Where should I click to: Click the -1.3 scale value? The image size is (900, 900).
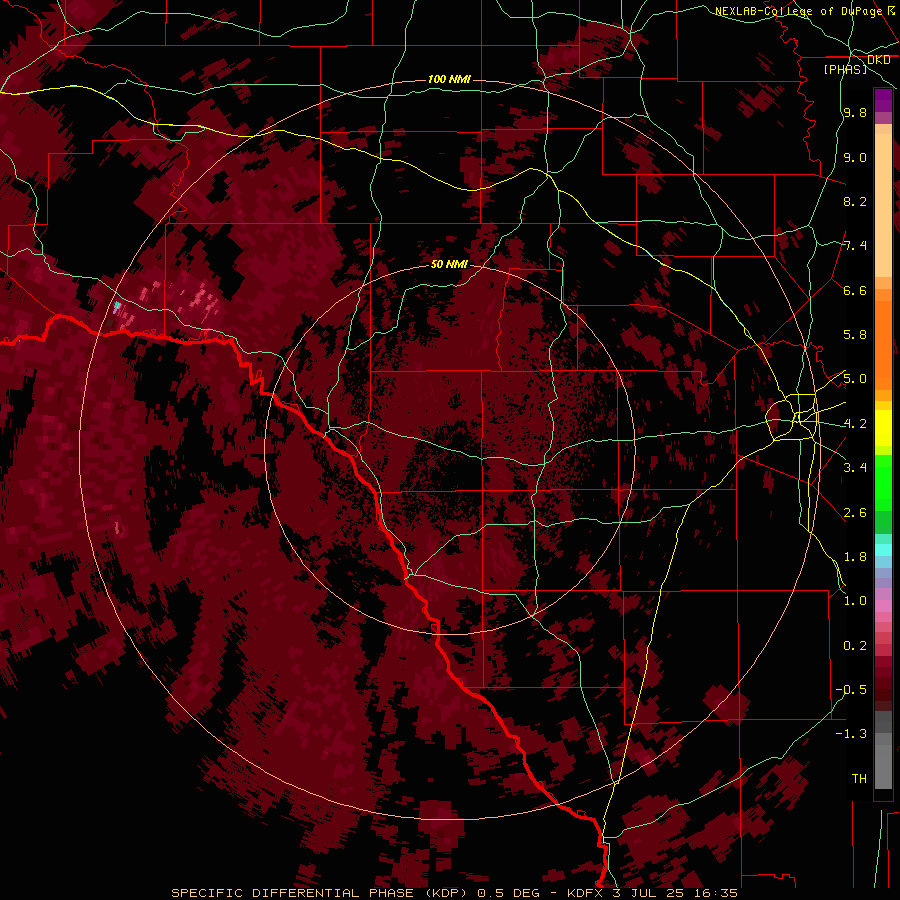pos(851,734)
